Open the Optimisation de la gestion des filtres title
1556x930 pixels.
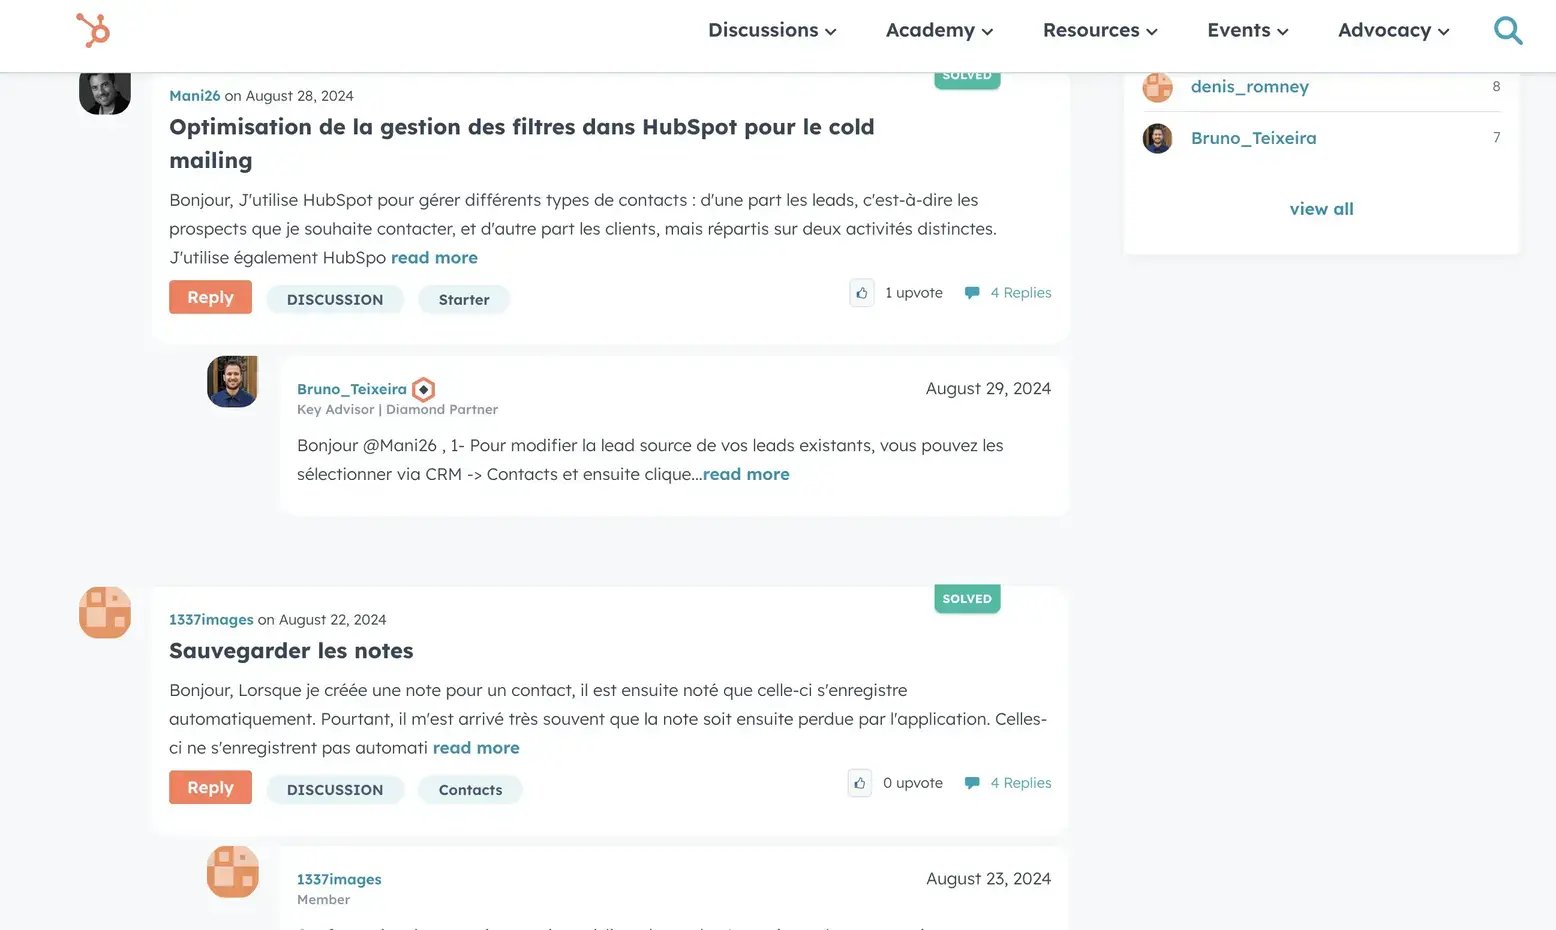(522, 143)
